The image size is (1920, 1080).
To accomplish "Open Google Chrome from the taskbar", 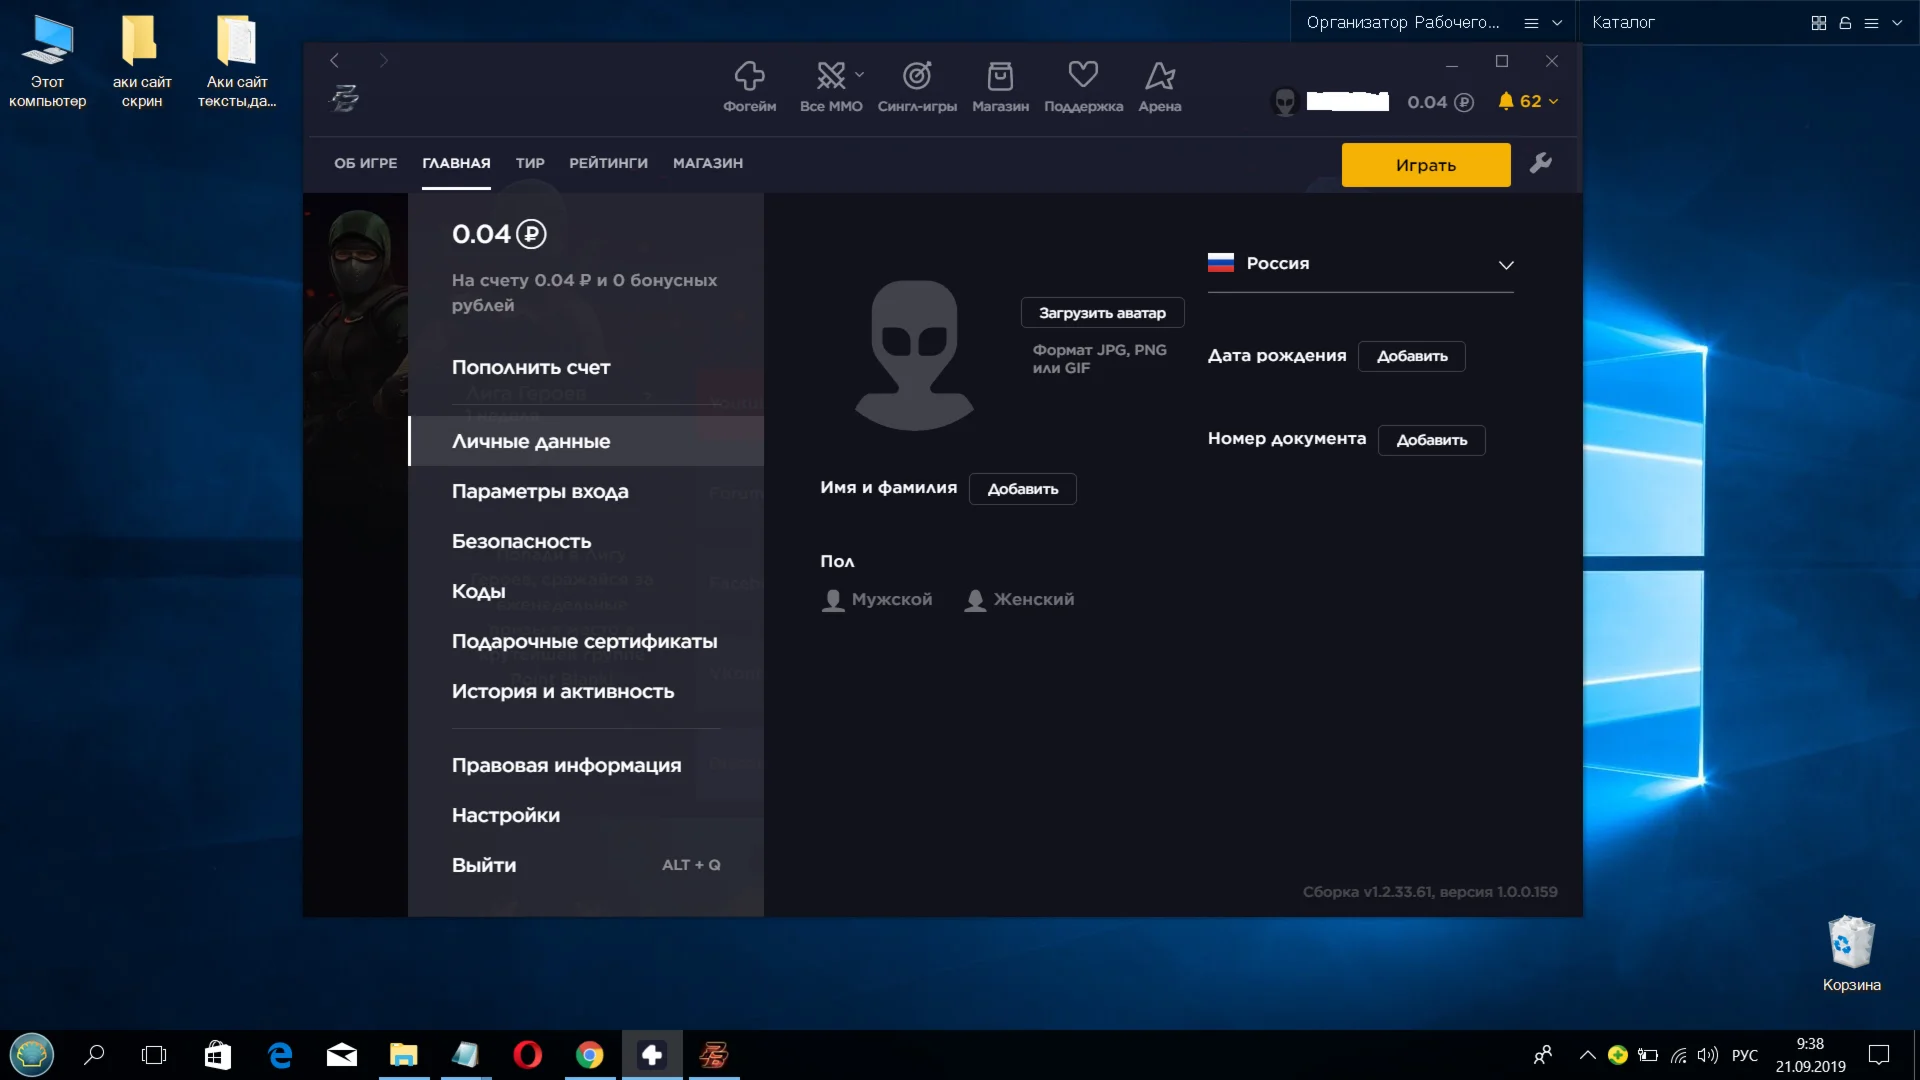I will [x=589, y=1055].
